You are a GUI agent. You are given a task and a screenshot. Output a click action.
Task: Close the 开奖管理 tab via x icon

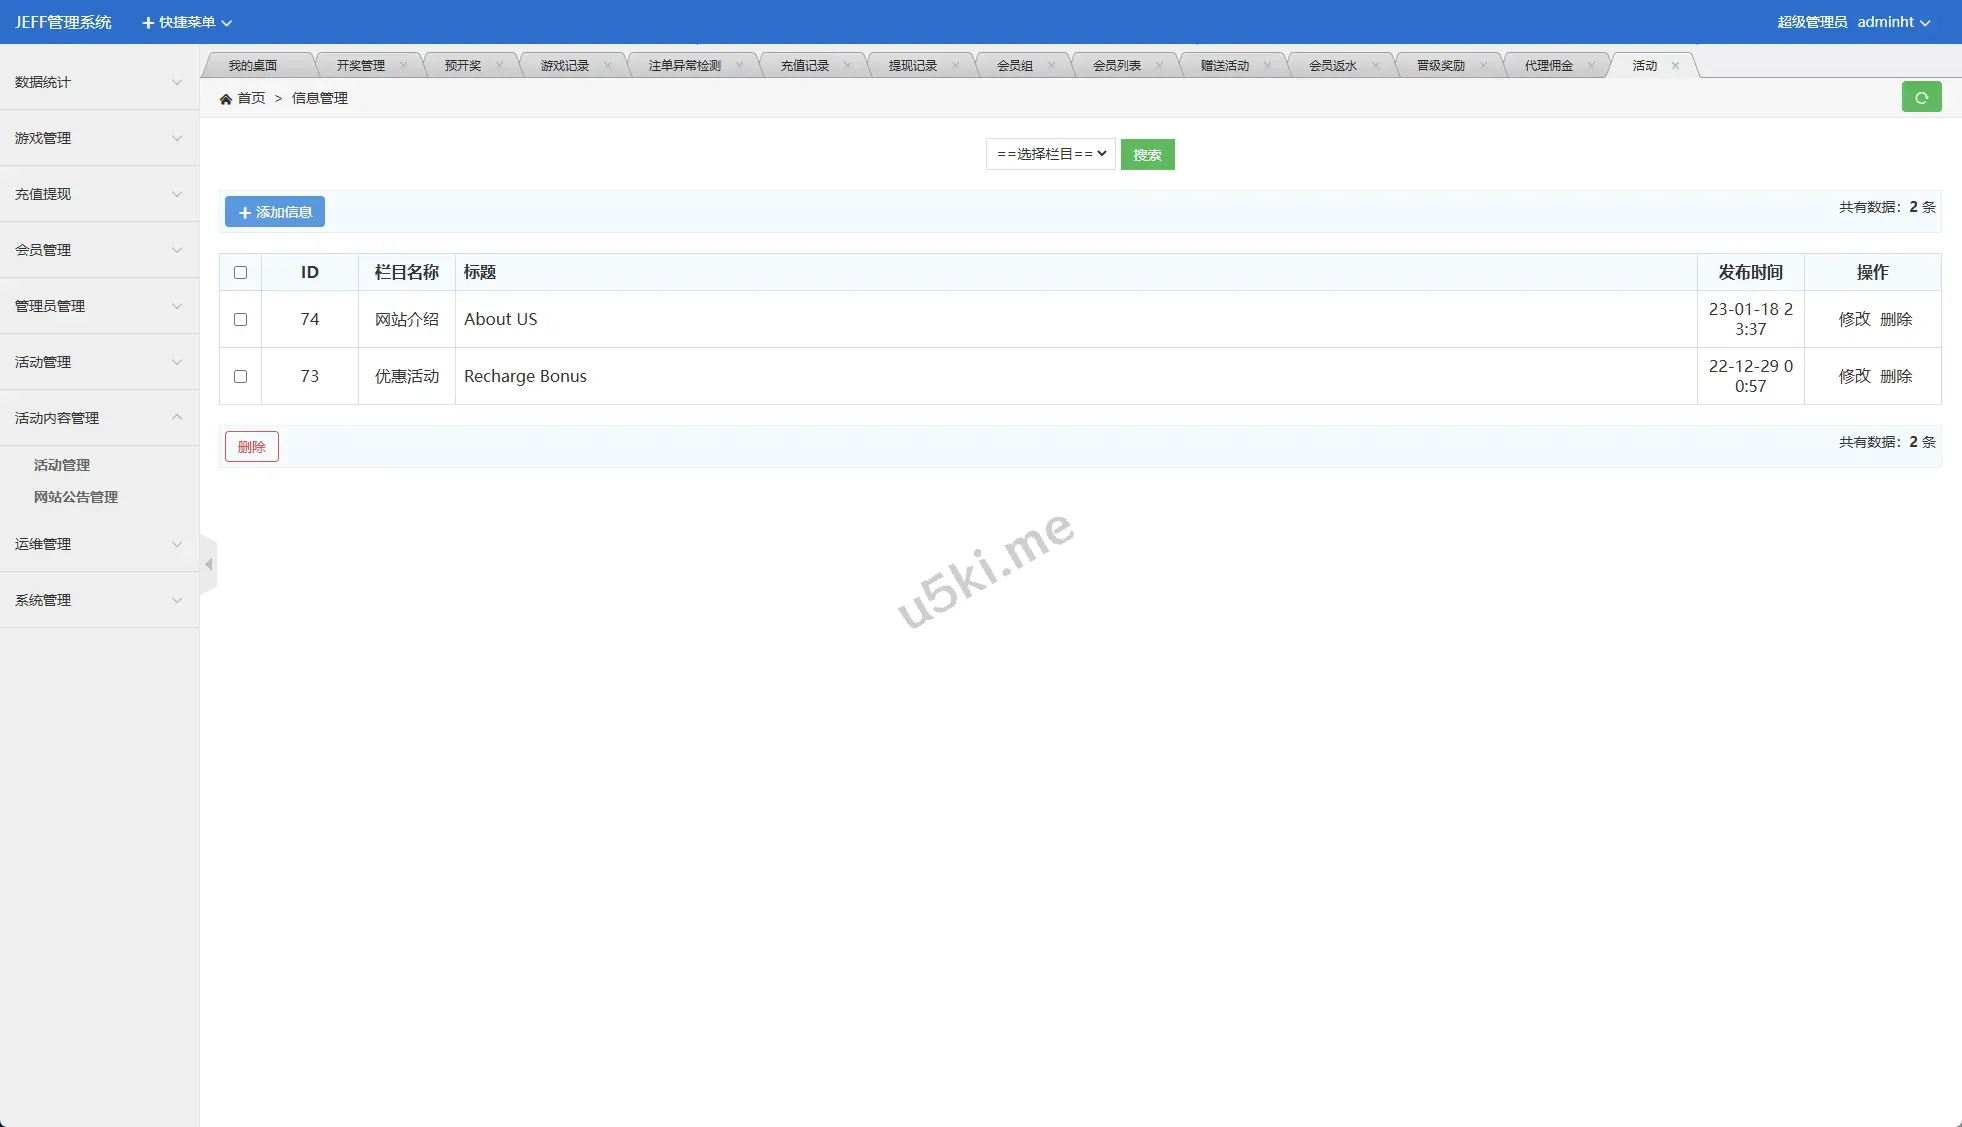[x=403, y=66]
